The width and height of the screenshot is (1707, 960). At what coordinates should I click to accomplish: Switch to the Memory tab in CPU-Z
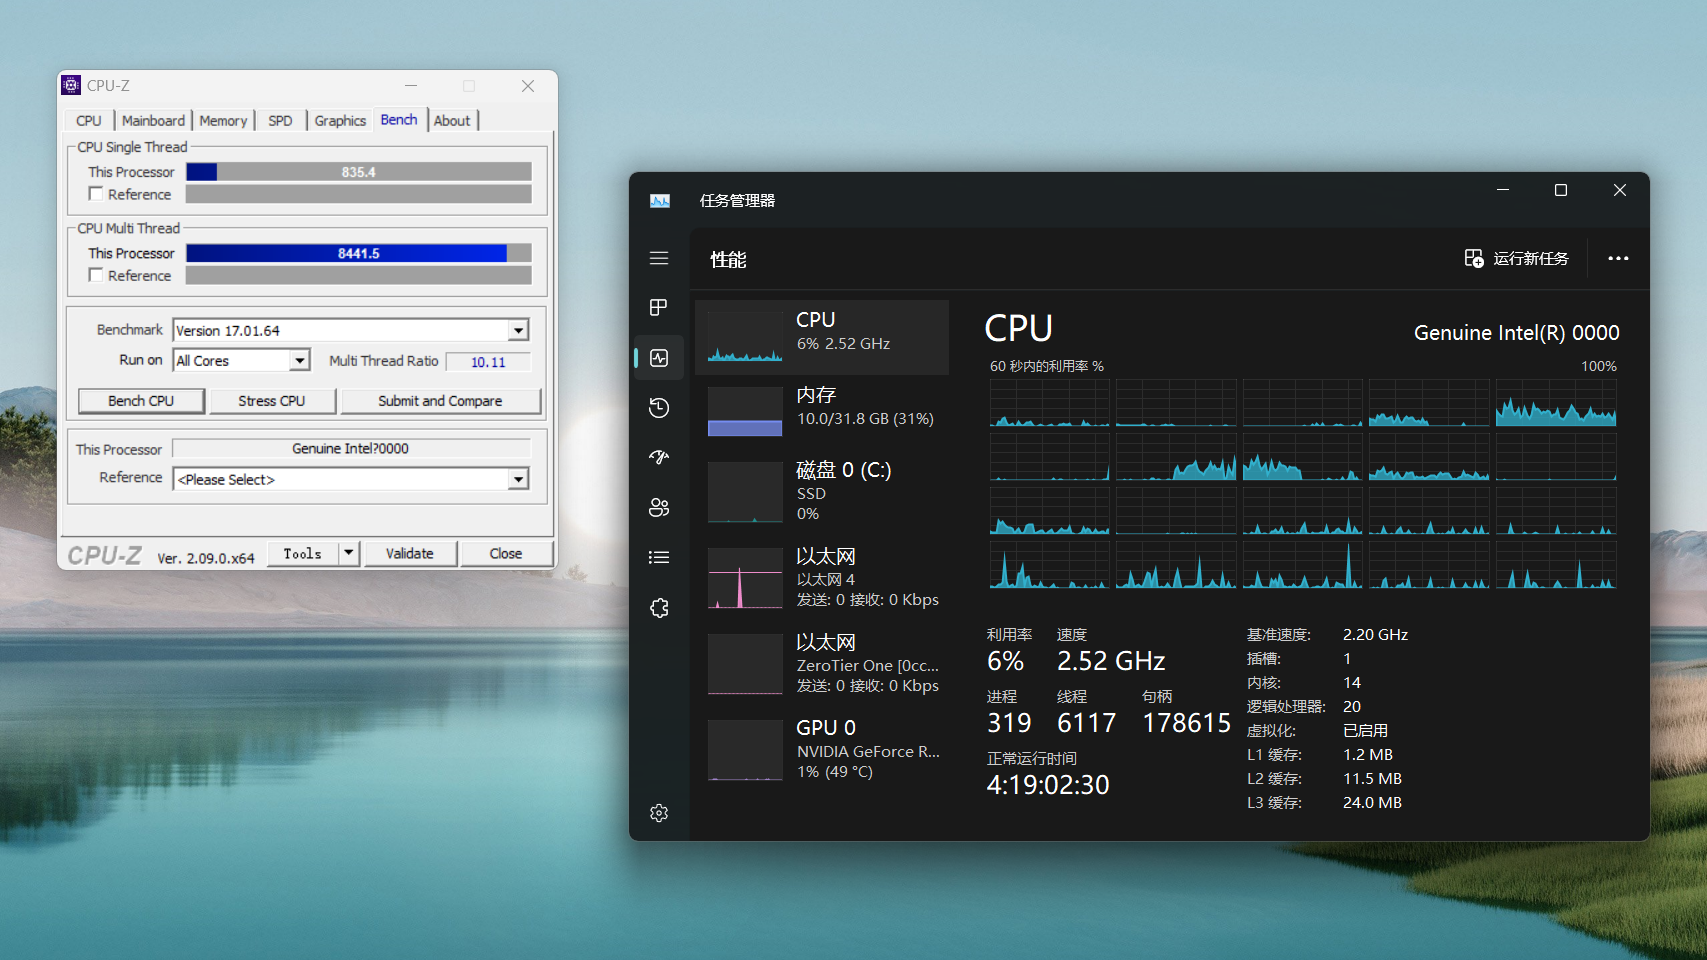click(x=223, y=121)
